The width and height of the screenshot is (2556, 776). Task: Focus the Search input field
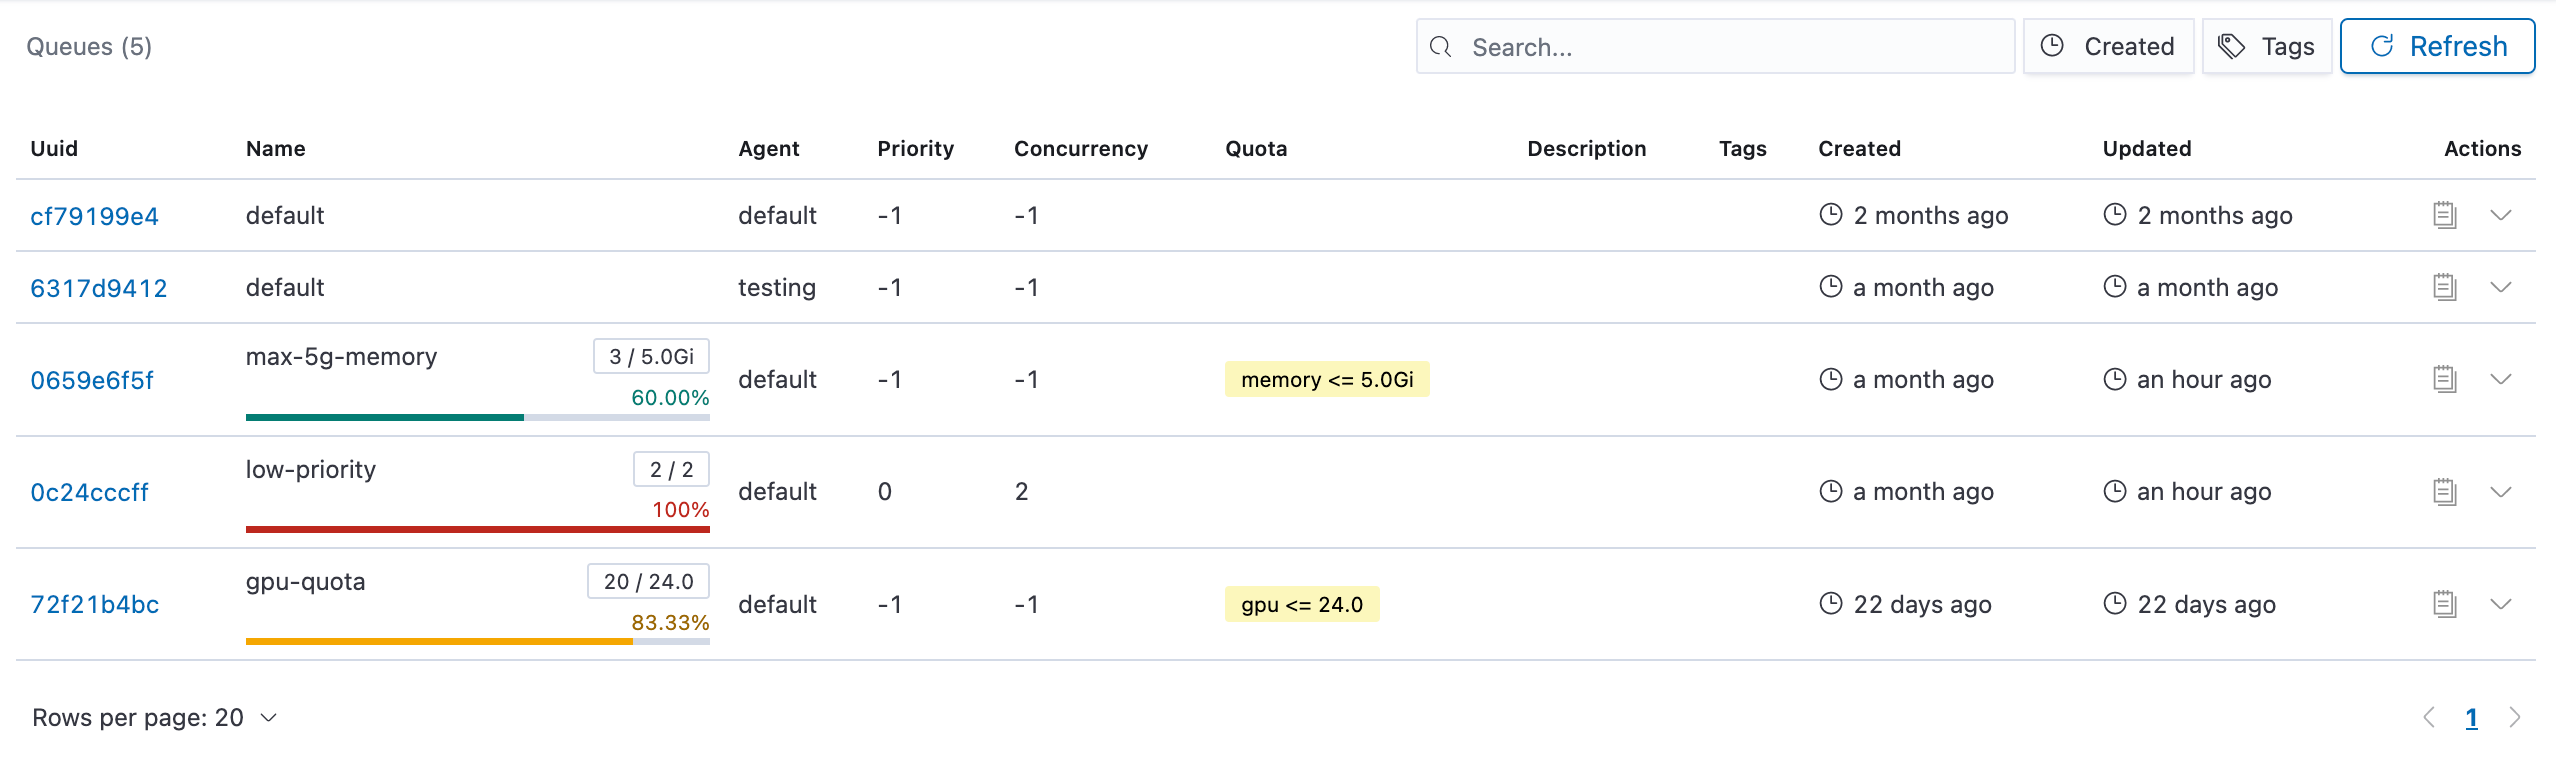click(x=1716, y=46)
